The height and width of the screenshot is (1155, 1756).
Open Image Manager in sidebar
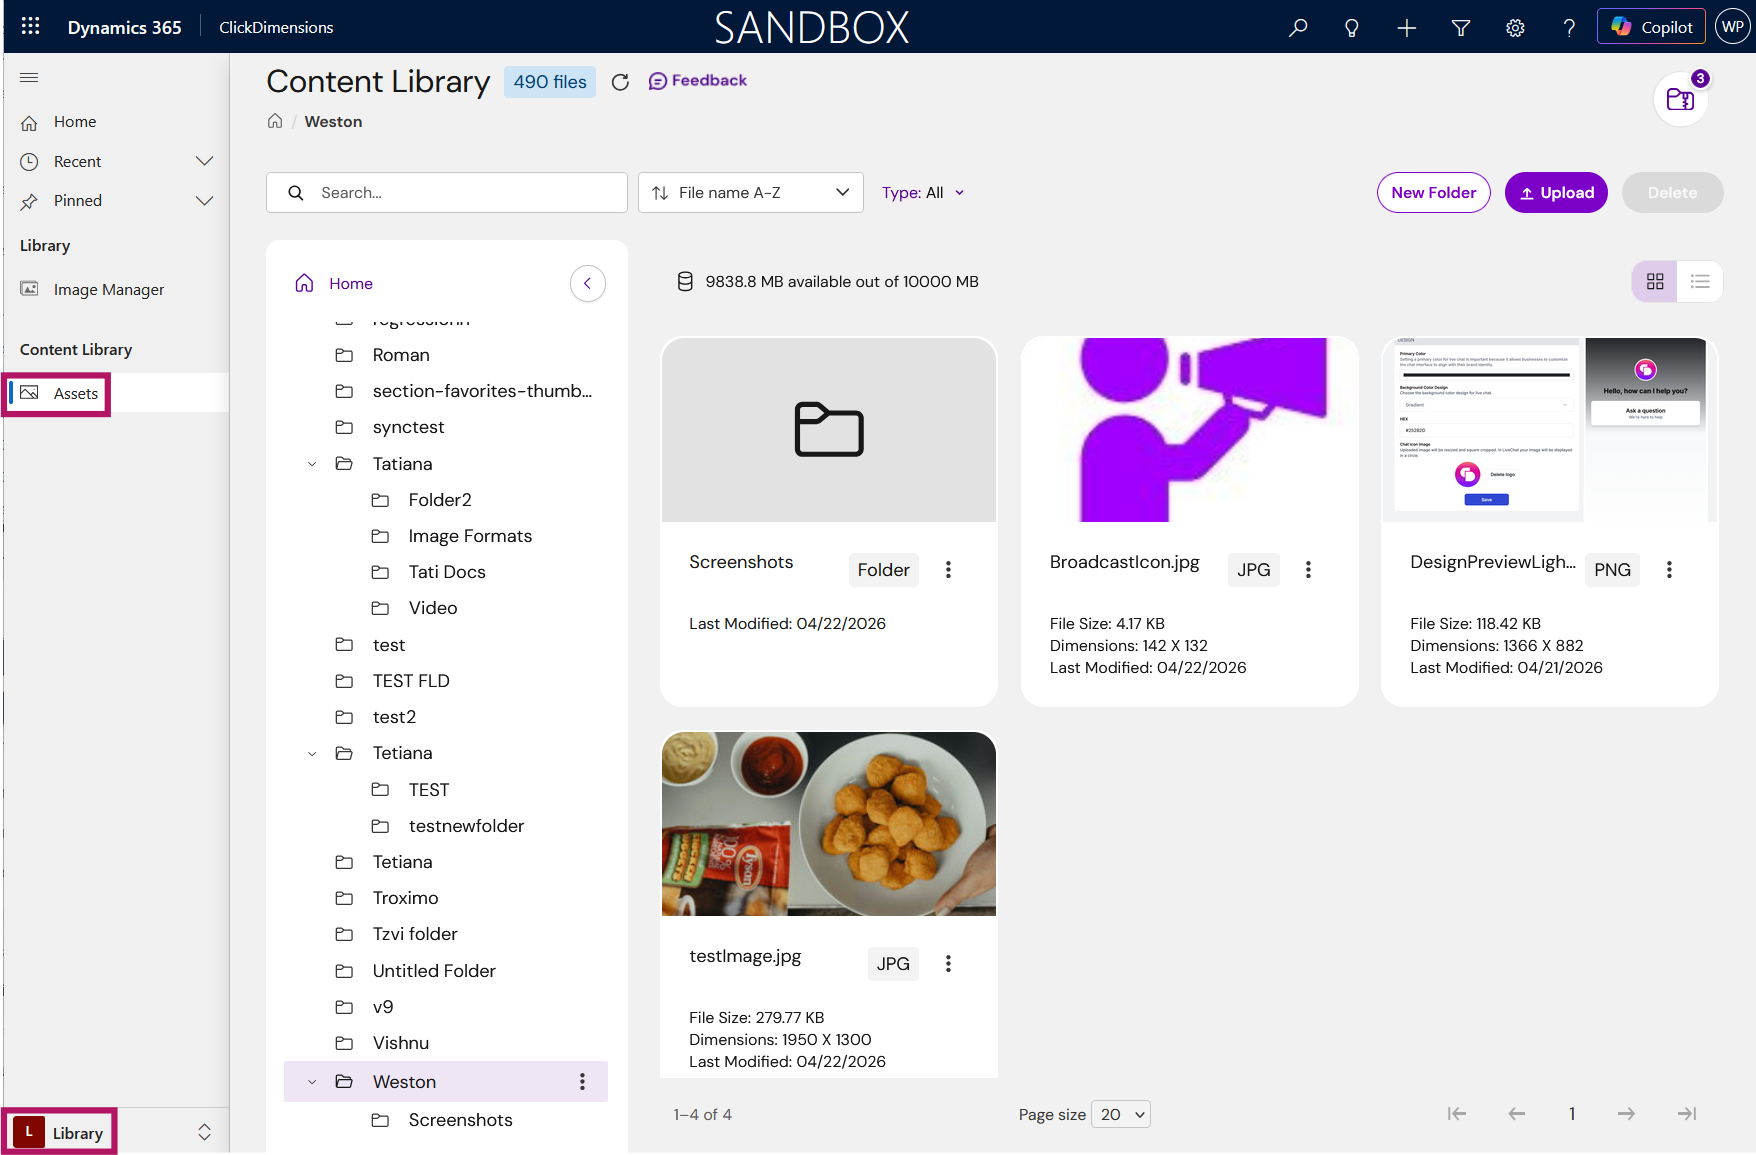108,289
